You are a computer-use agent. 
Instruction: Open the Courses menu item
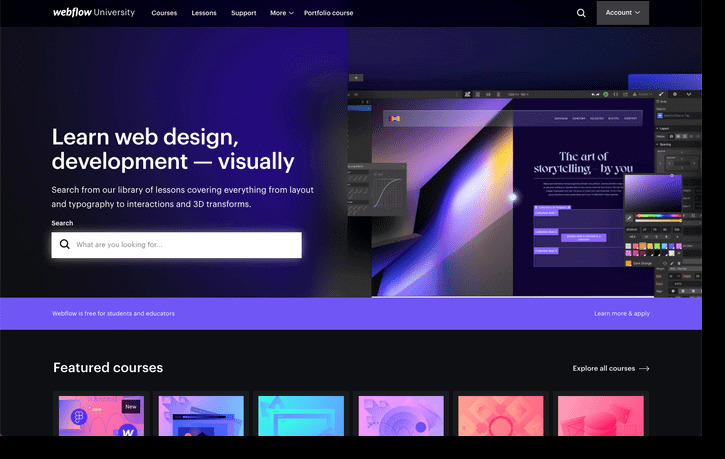point(164,13)
